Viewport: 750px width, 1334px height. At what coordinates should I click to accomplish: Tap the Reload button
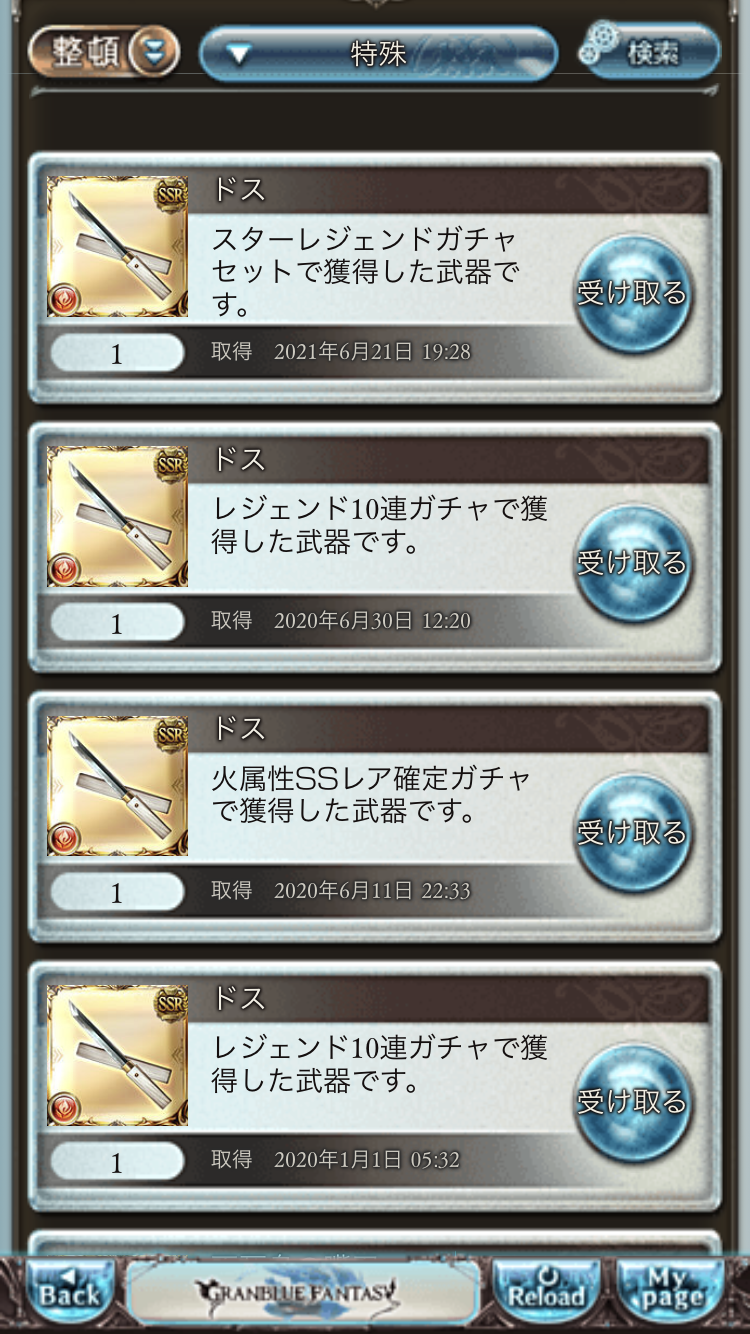tap(546, 1294)
